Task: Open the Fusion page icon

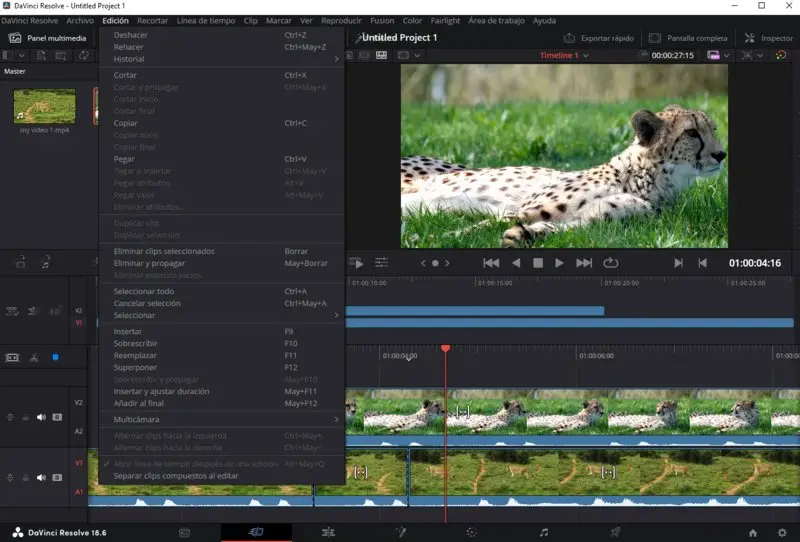Action: [401, 532]
